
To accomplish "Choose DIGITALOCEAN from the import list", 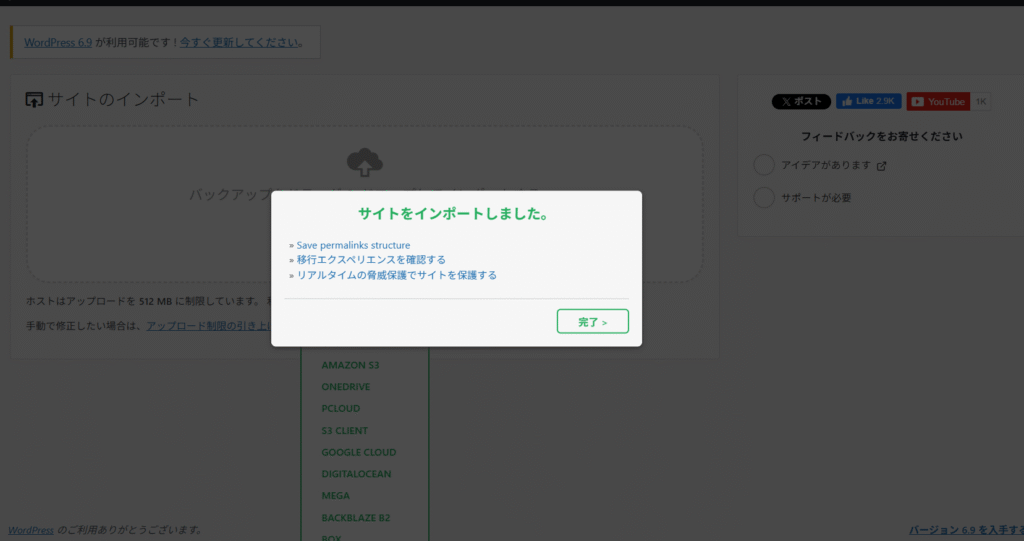I will tap(356, 474).
